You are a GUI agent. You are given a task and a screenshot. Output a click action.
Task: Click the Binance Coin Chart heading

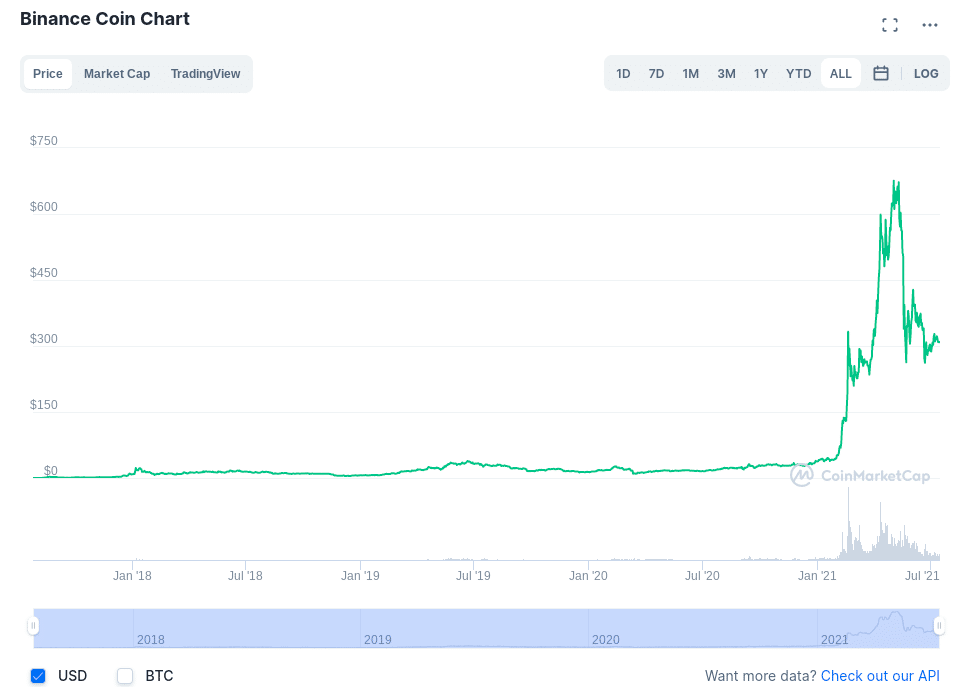tap(105, 19)
